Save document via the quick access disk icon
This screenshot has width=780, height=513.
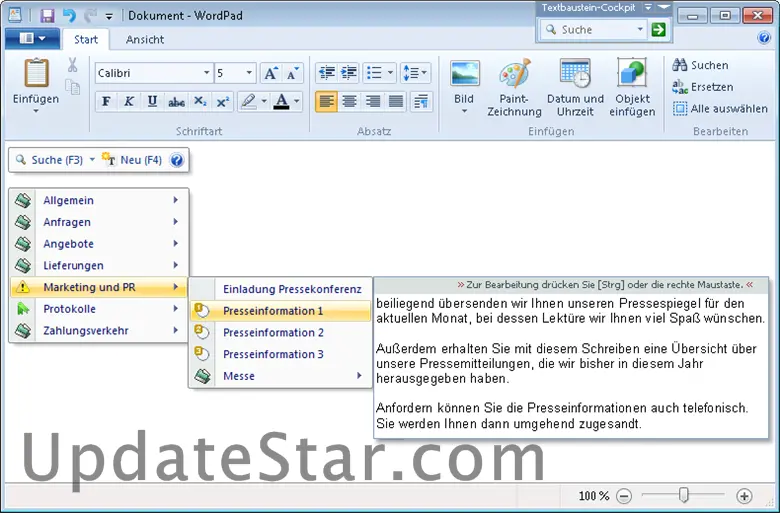pos(47,15)
